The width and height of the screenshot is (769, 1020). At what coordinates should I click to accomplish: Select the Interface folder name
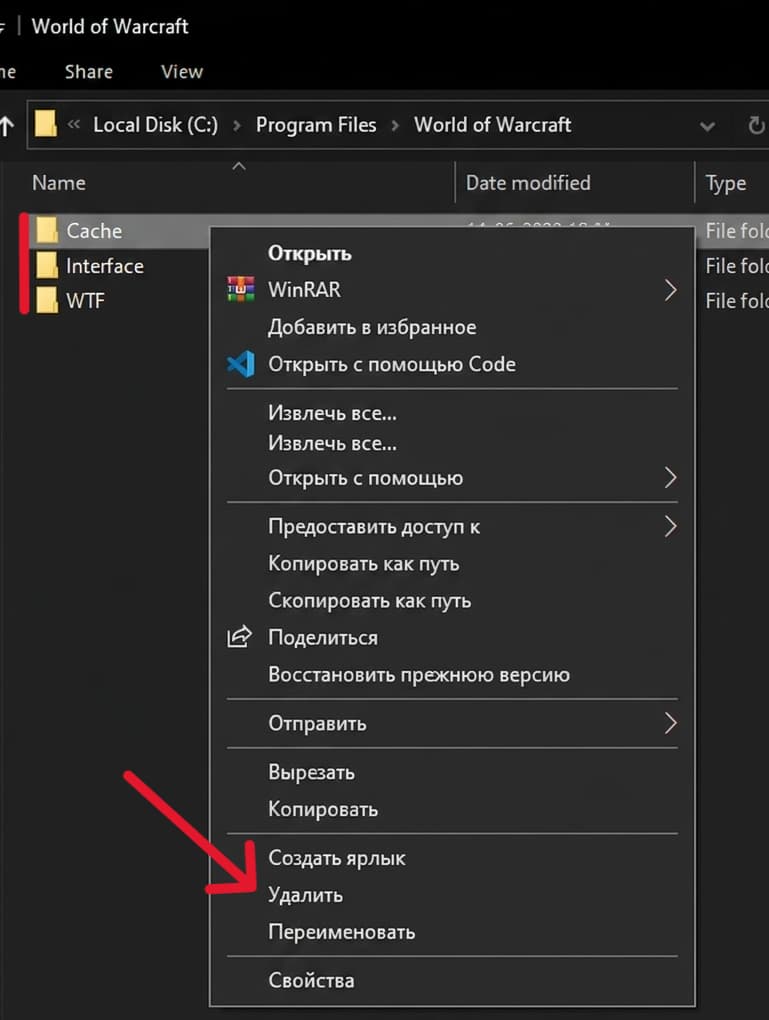click(x=105, y=266)
